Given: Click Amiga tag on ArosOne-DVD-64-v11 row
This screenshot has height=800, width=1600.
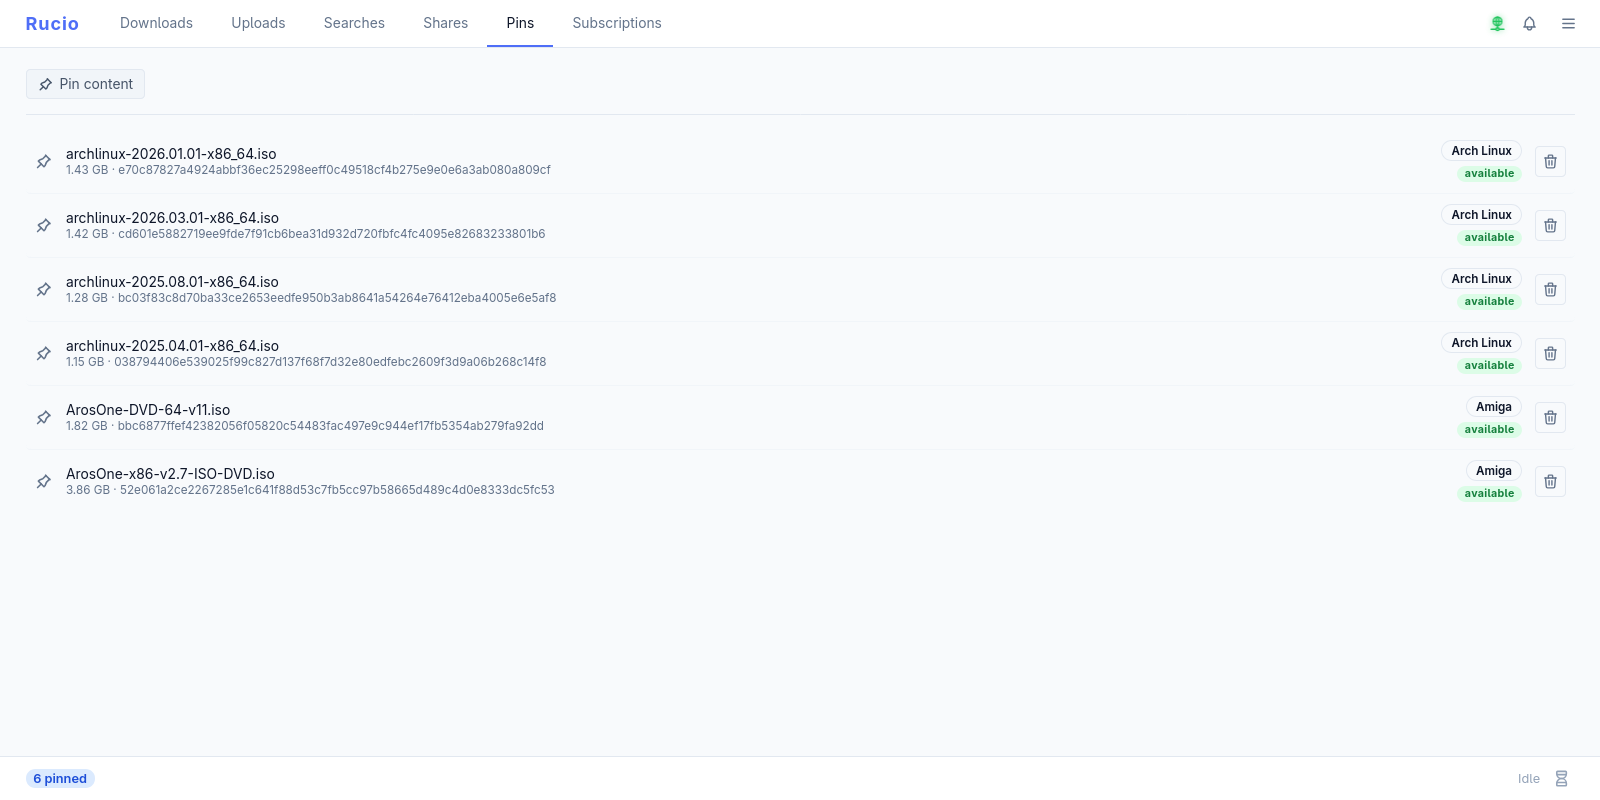Looking at the screenshot, I should tap(1494, 407).
